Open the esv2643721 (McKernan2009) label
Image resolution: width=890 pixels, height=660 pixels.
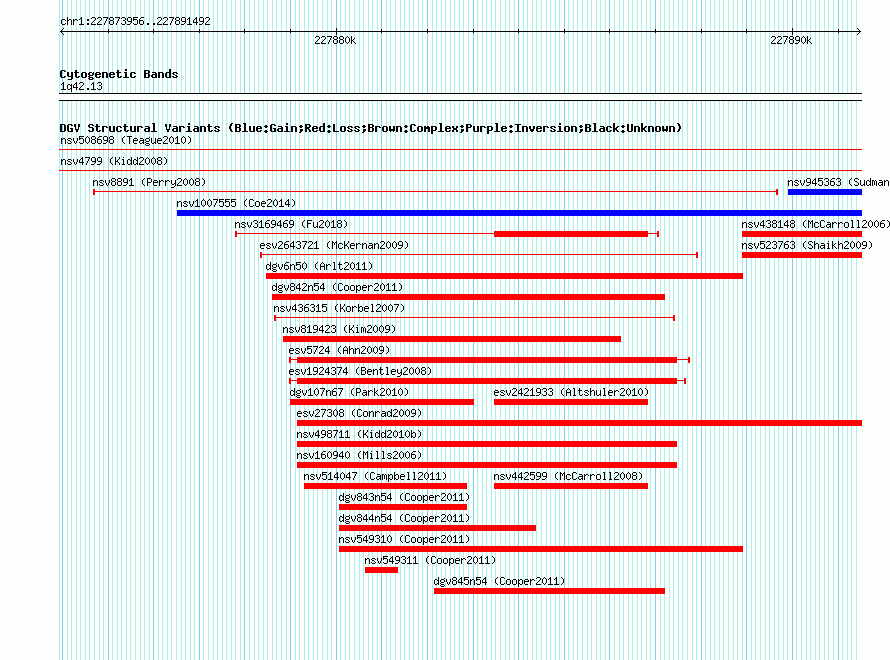pyautogui.click(x=334, y=245)
